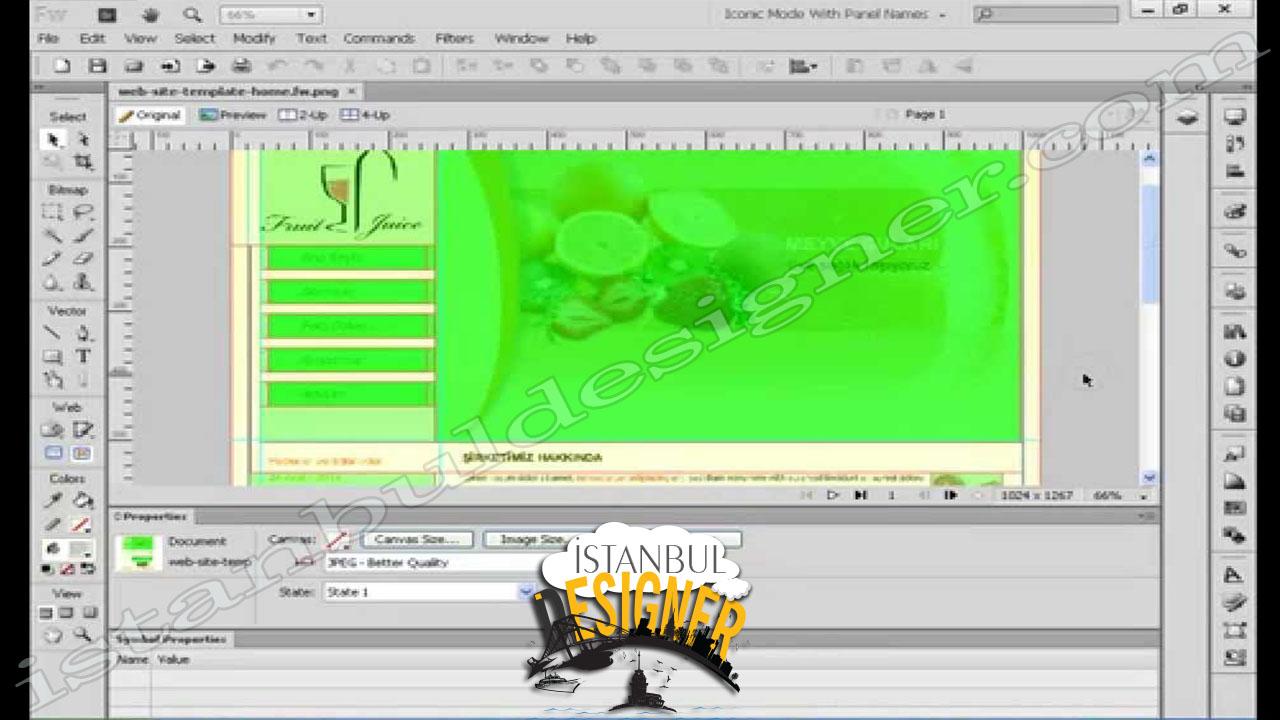The width and height of the screenshot is (1280, 720).
Task: Select the Rubber Stamp tool
Action: coord(83,283)
